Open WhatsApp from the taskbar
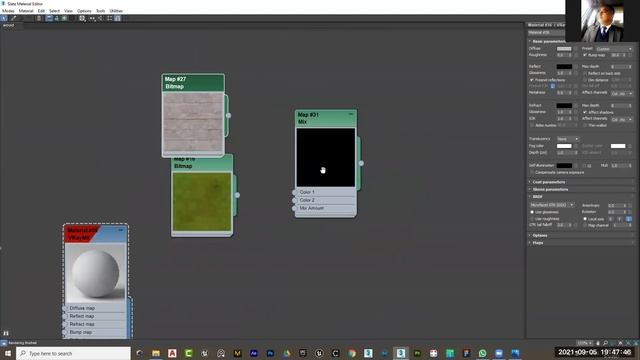The image size is (640, 360). tap(482, 353)
